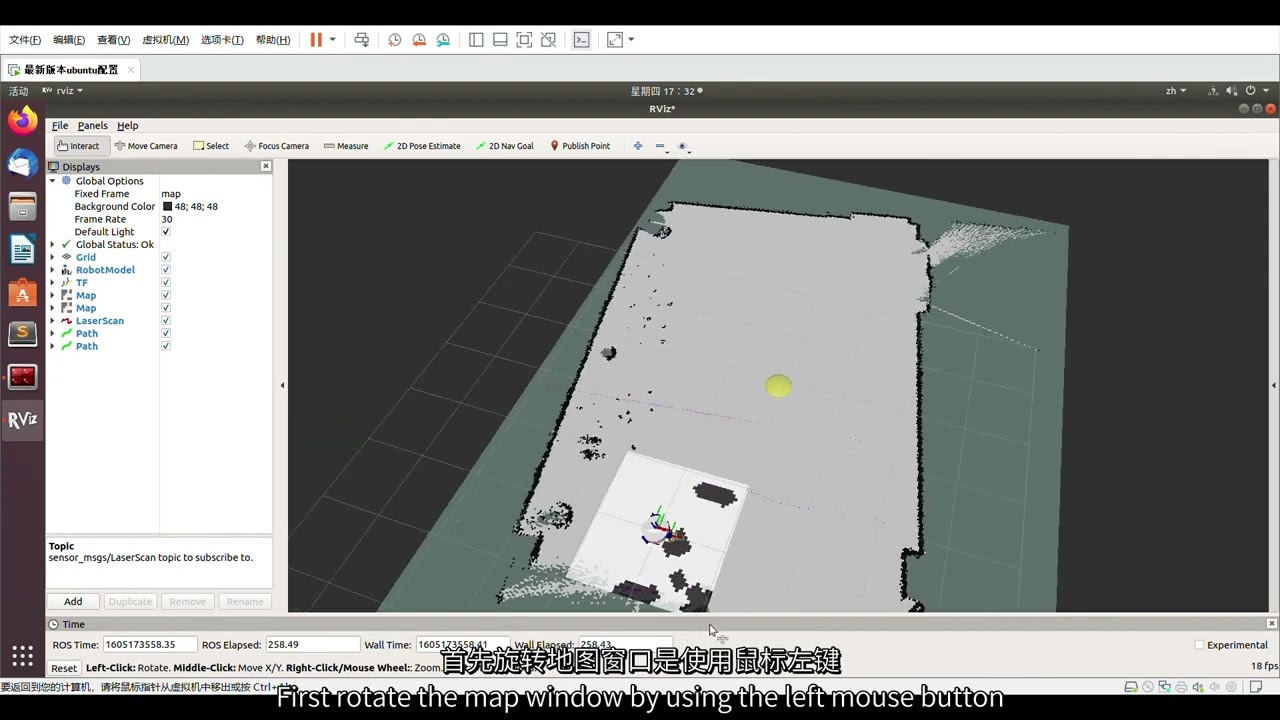Pick the Focus Camera tool
1280x720 pixels.
pos(277,146)
